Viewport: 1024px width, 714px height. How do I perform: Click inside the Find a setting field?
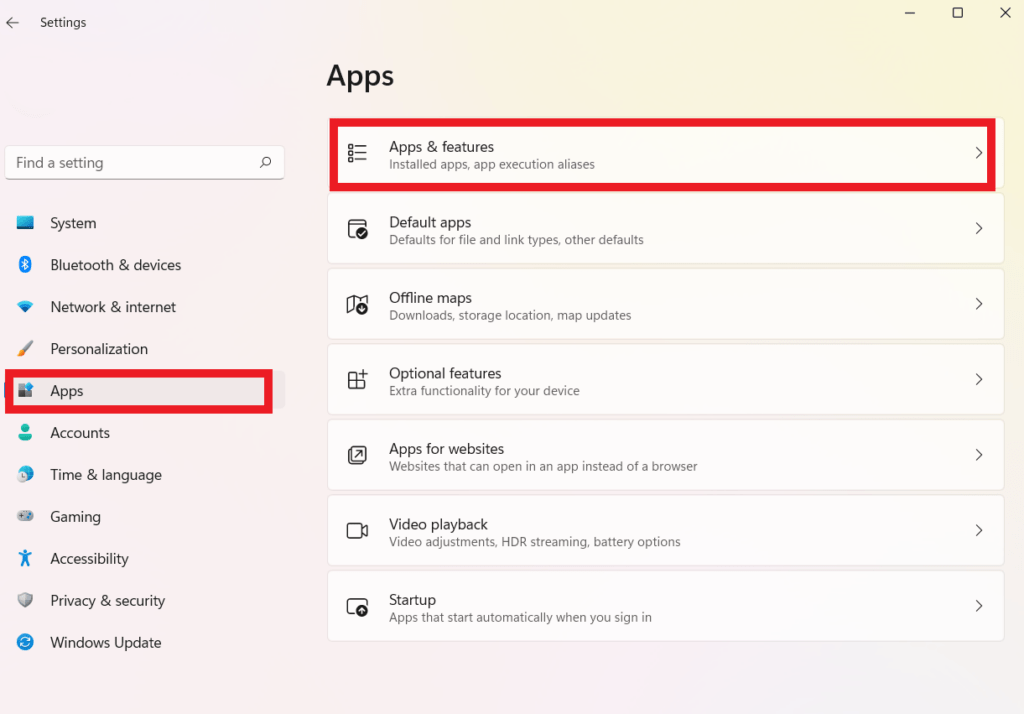point(130,162)
